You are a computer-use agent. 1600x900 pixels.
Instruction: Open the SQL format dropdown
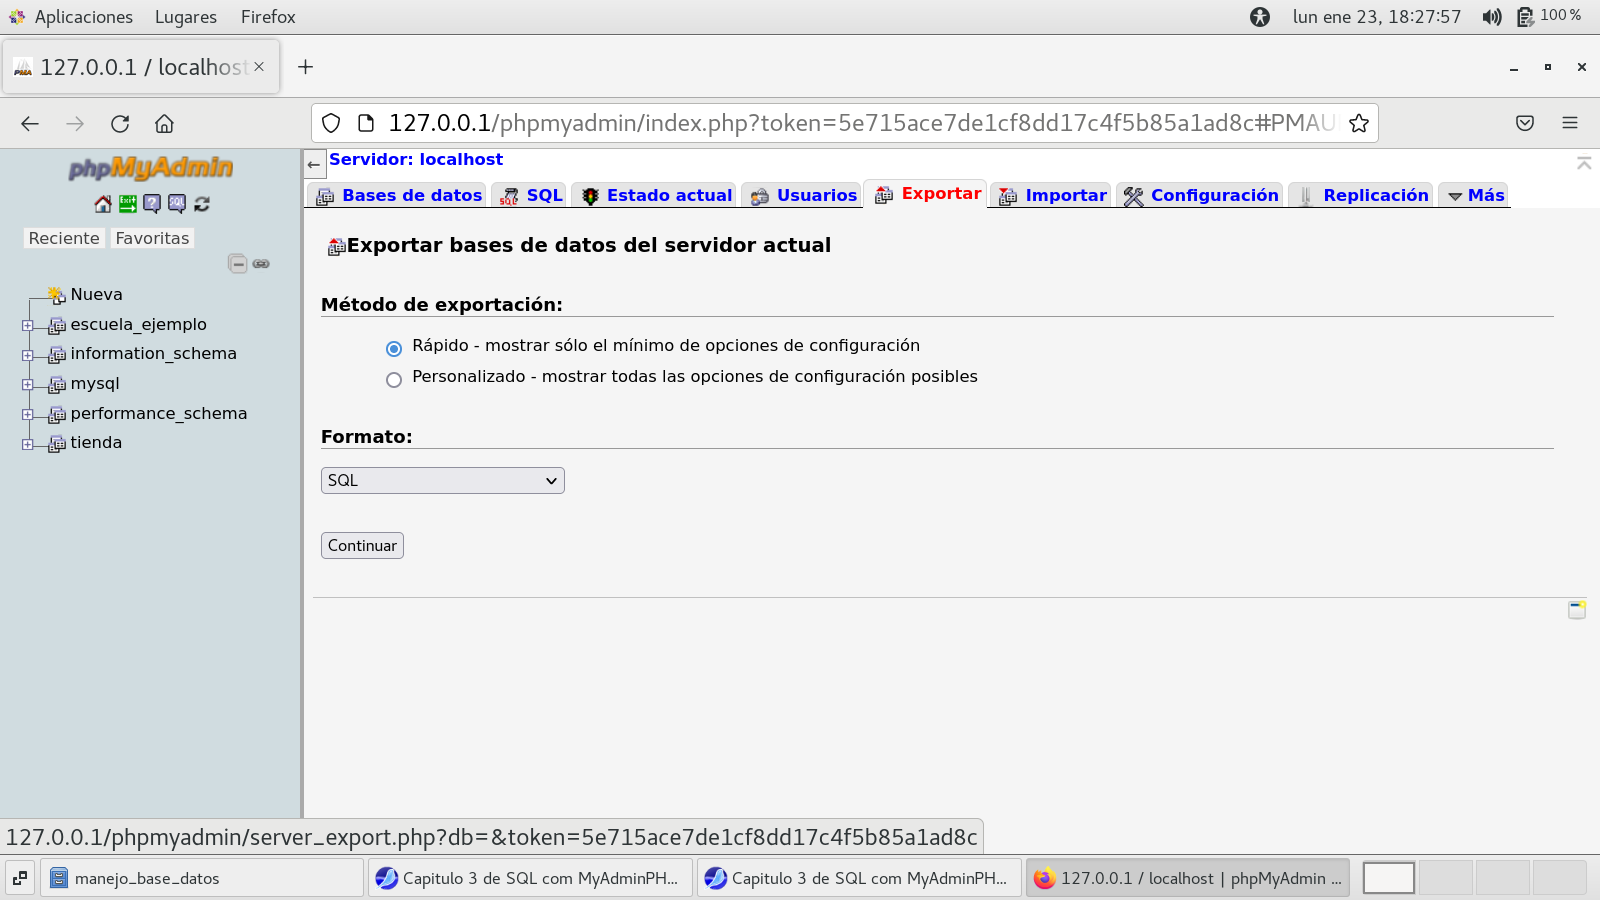click(x=442, y=481)
